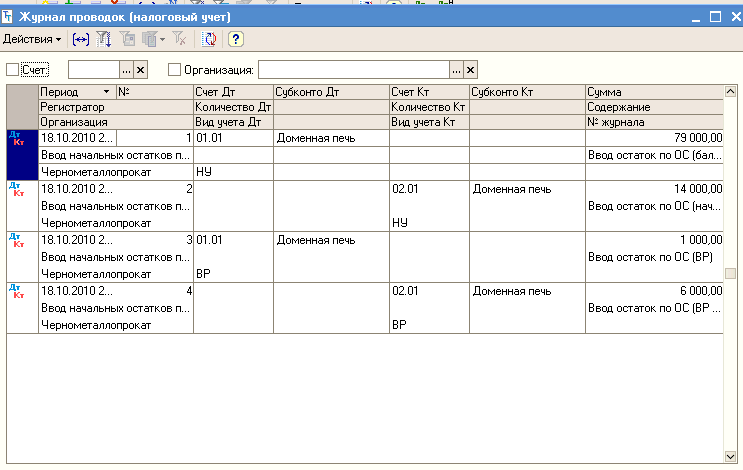Click the refresh list icon
The image size is (743, 470).
[x=209, y=39]
